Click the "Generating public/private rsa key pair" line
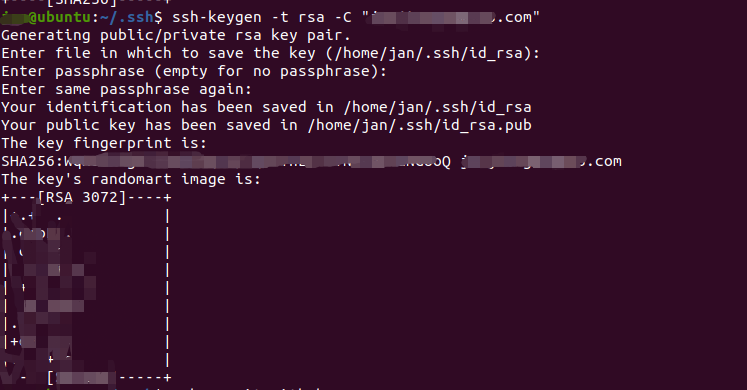Screen dimensions: 747x390 [176, 36]
